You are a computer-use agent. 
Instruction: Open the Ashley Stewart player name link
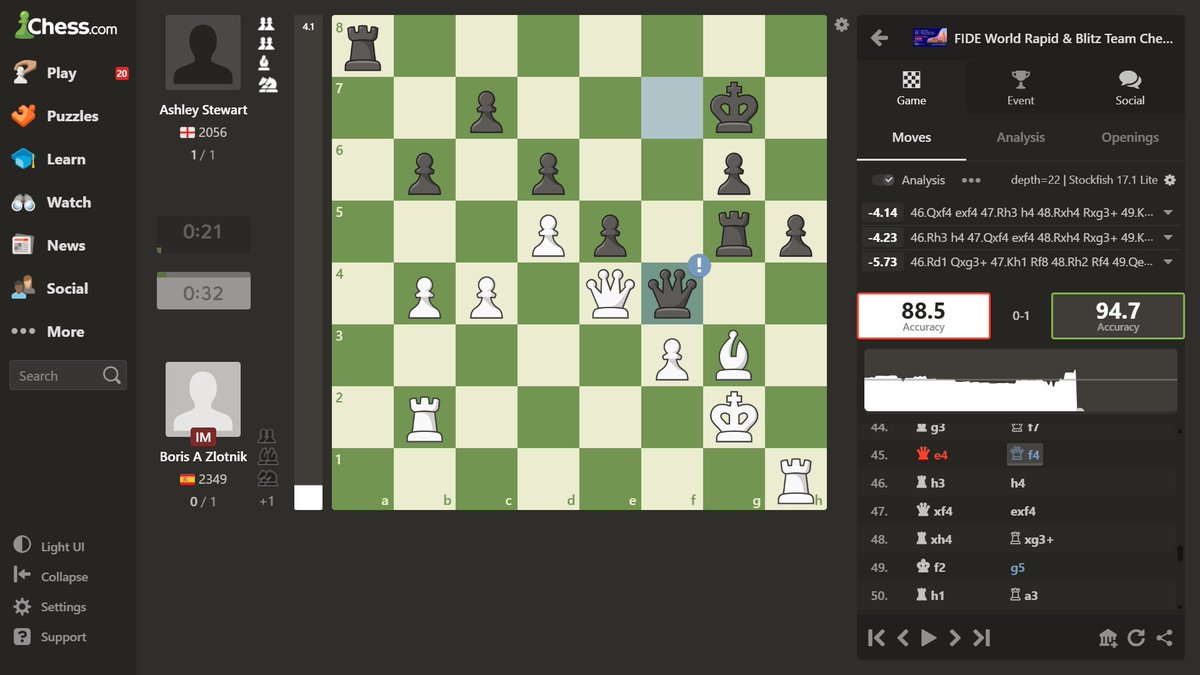203,110
